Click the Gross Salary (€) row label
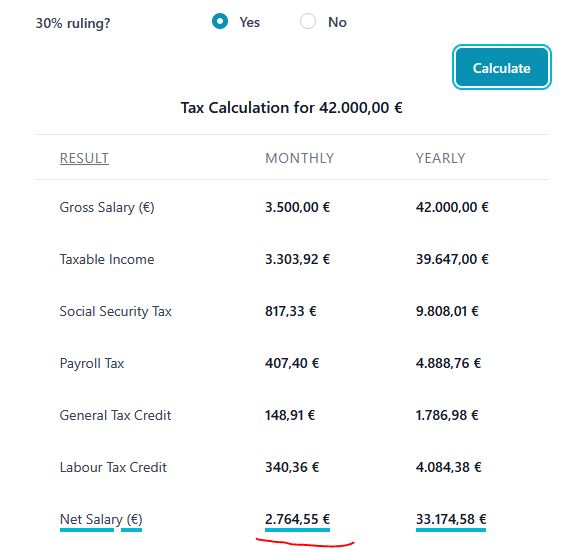The height and width of the screenshot is (551, 580). pos(107,207)
